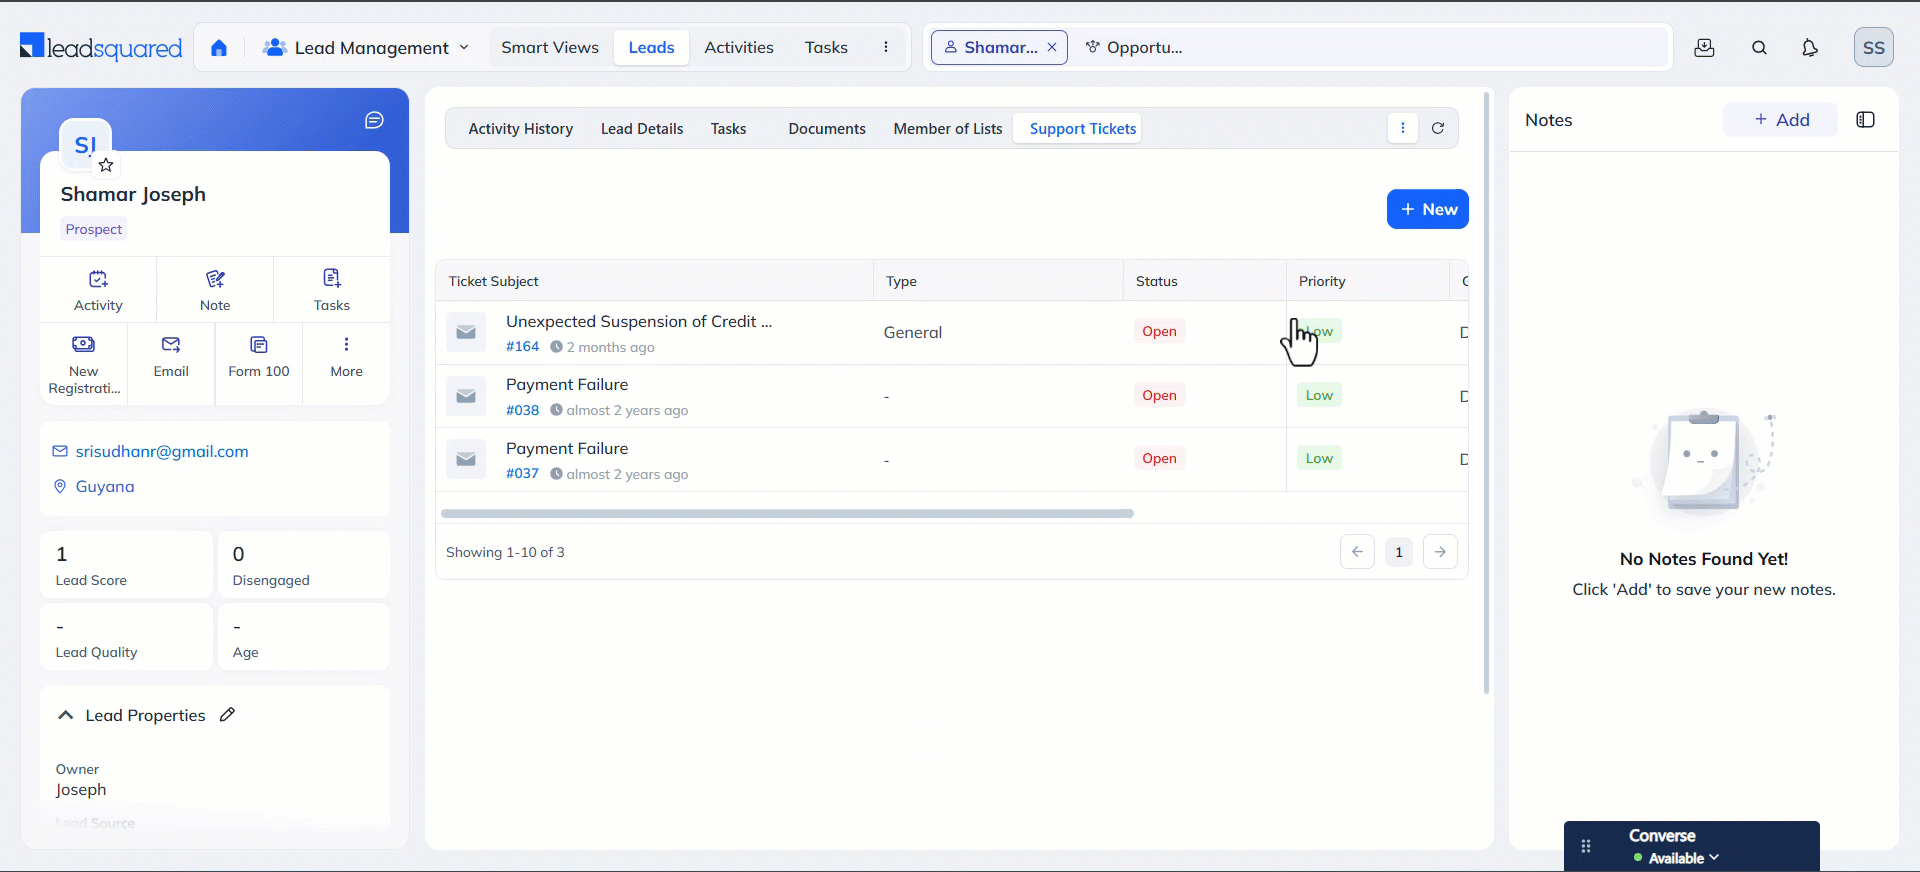Click the email srisudhanr@gmail.com
The image size is (1920, 872).
162,452
